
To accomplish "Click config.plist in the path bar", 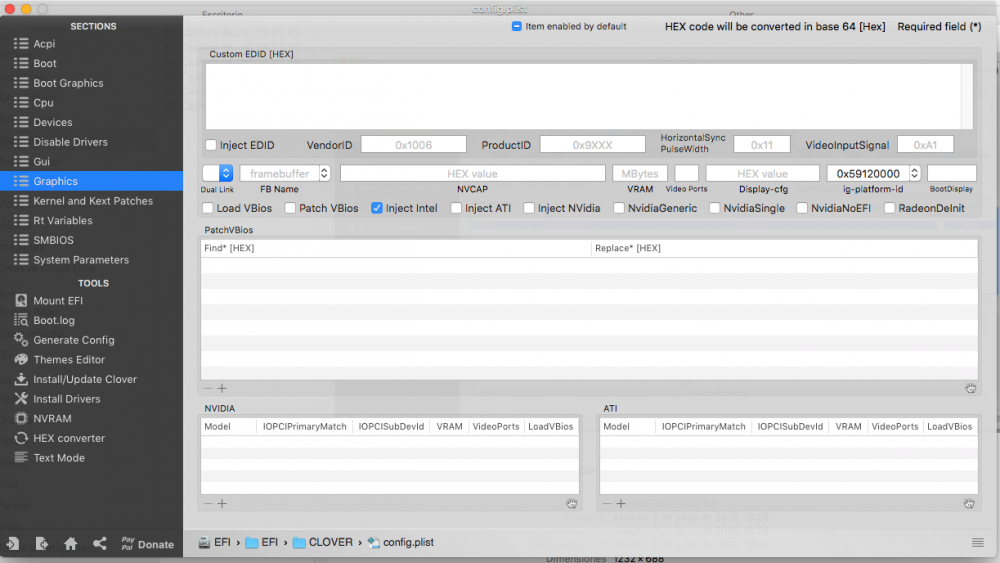I will pos(401,543).
